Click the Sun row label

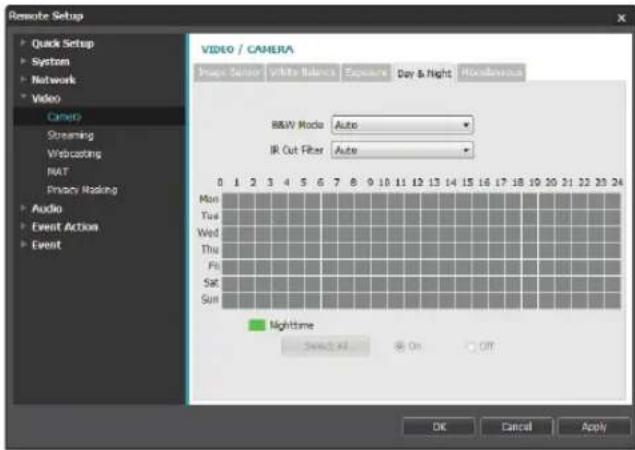pyautogui.click(x=210, y=299)
